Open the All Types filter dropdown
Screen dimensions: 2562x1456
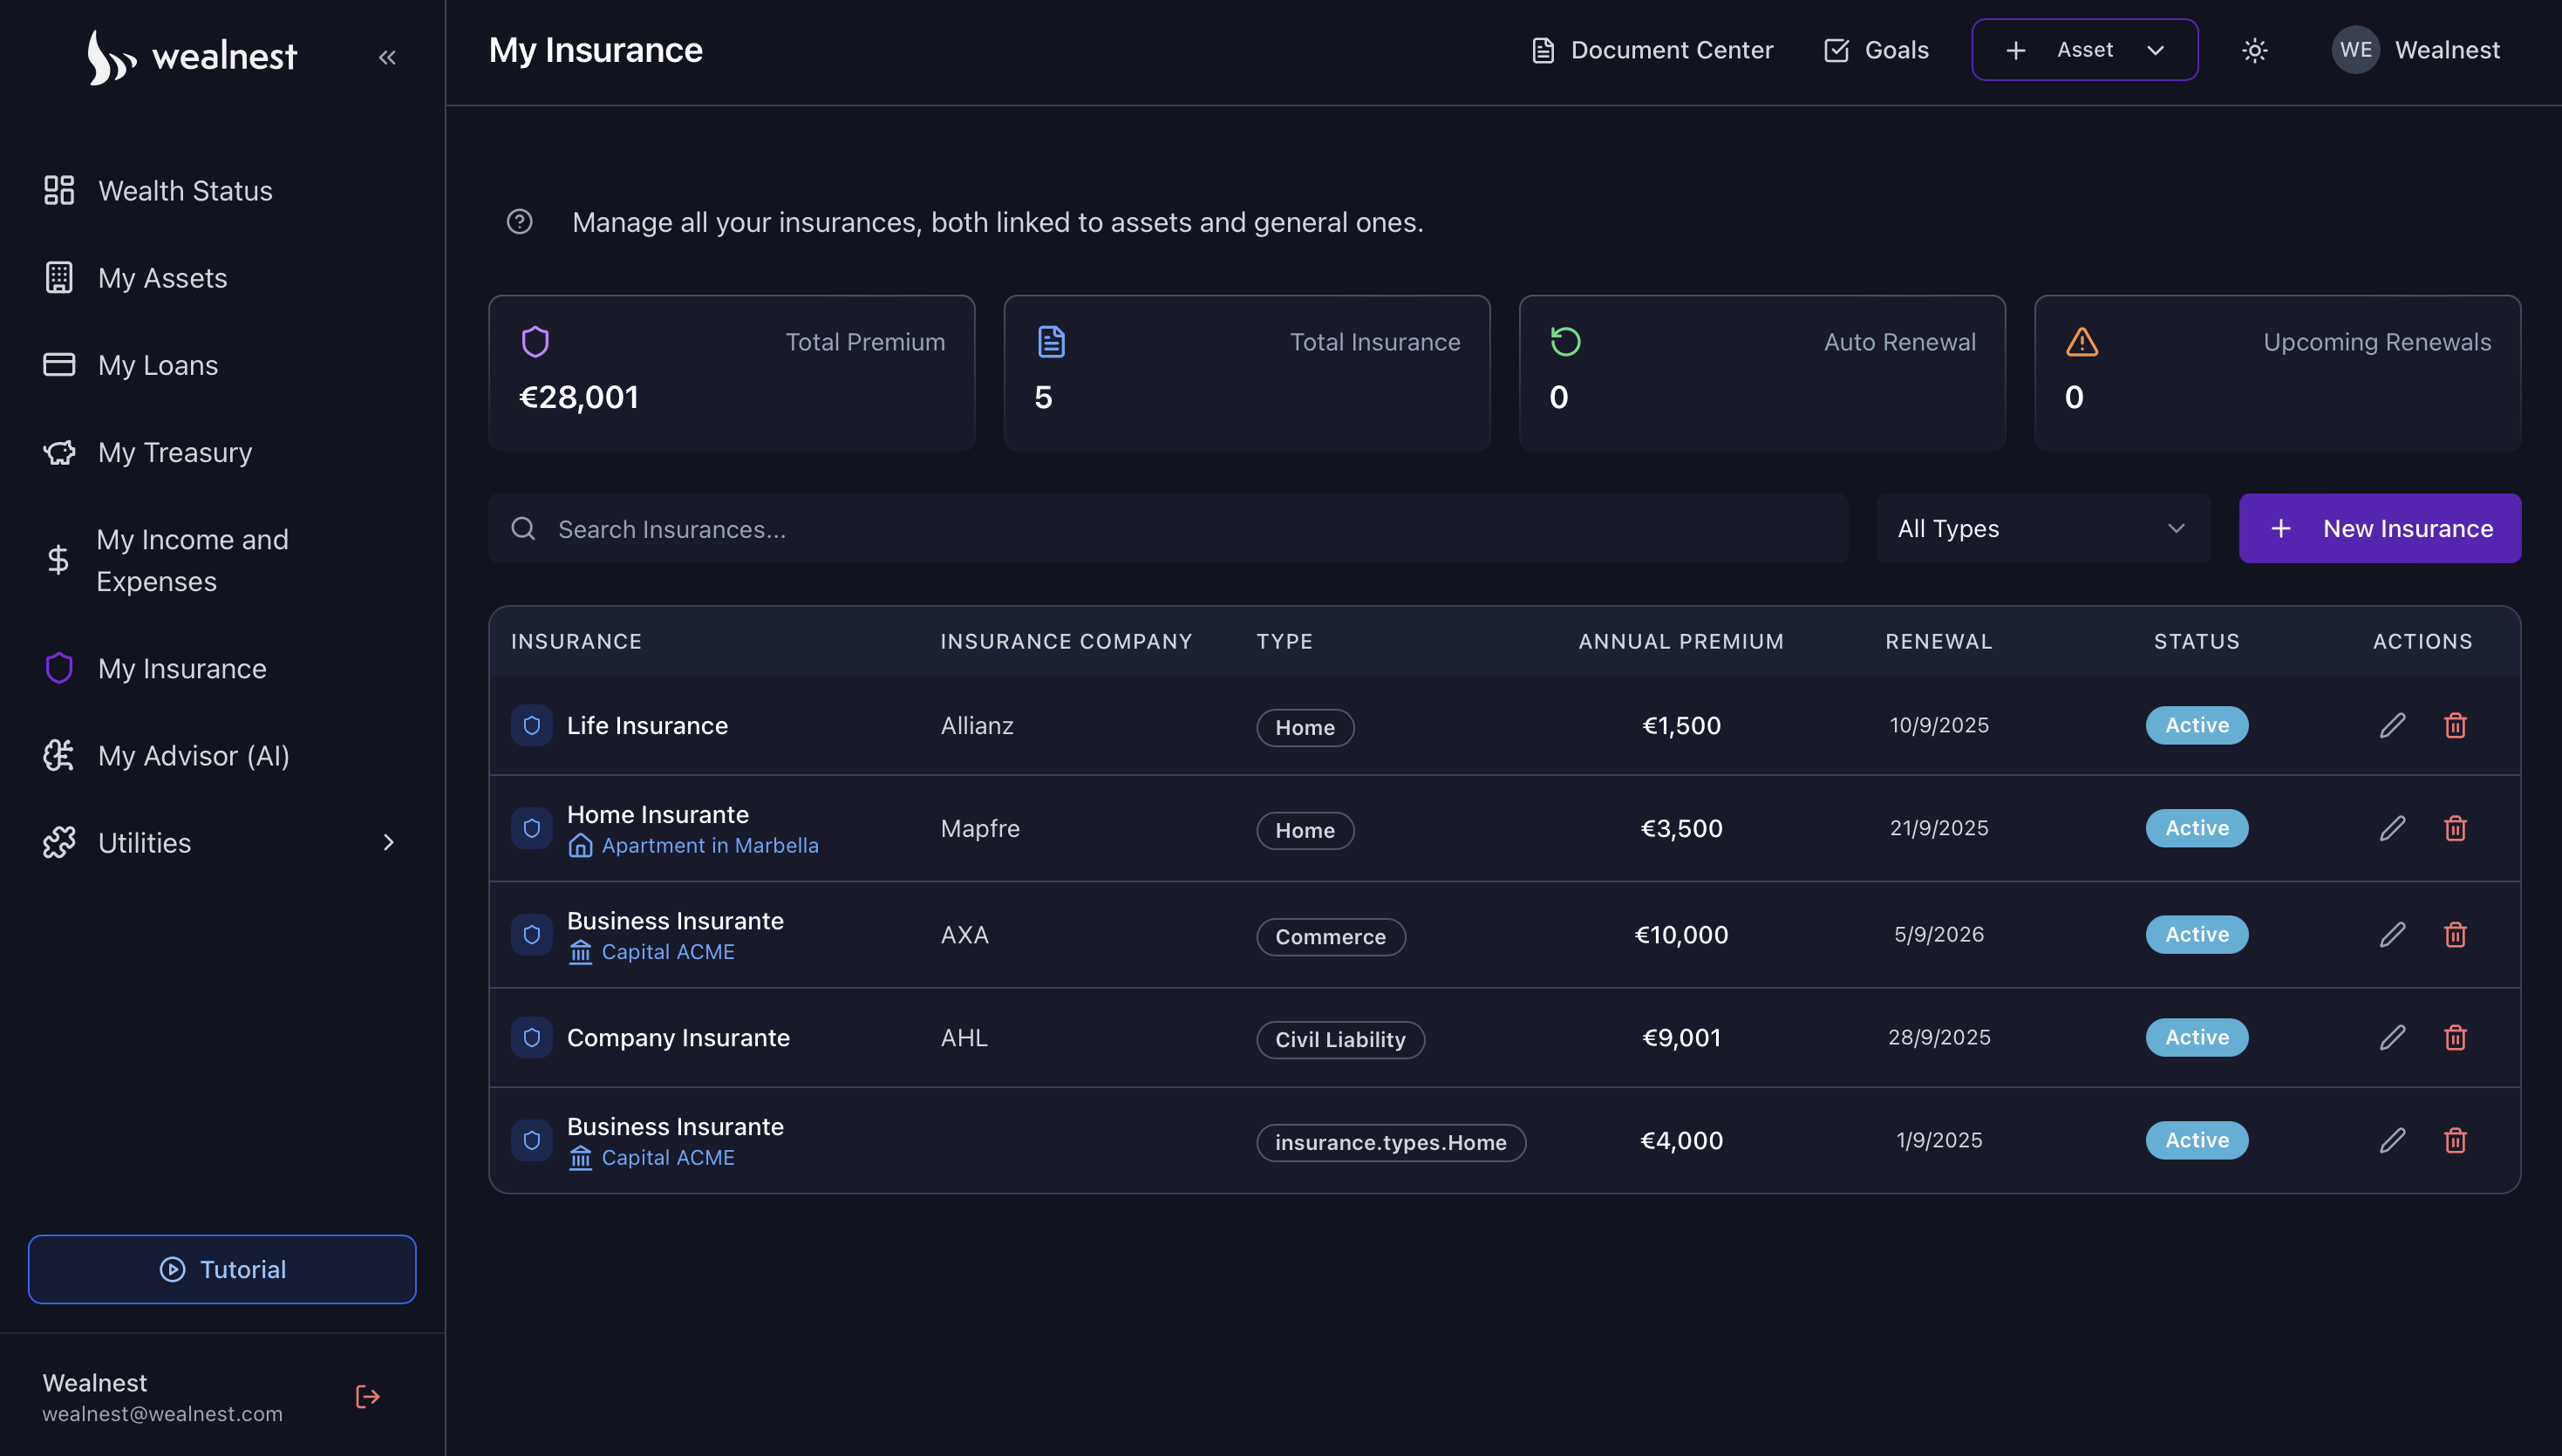(x=2042, y=528)
